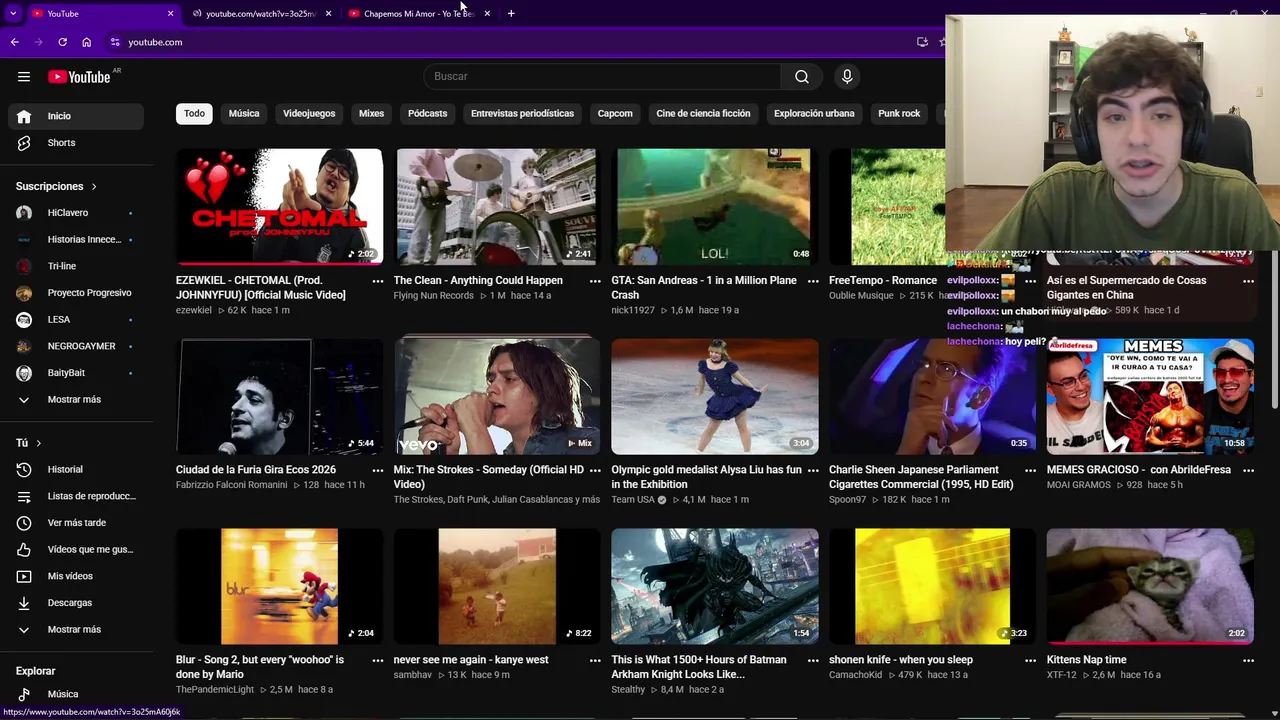
Task: Select the Punk rock filter chip
Action: (x=899, y=113)
